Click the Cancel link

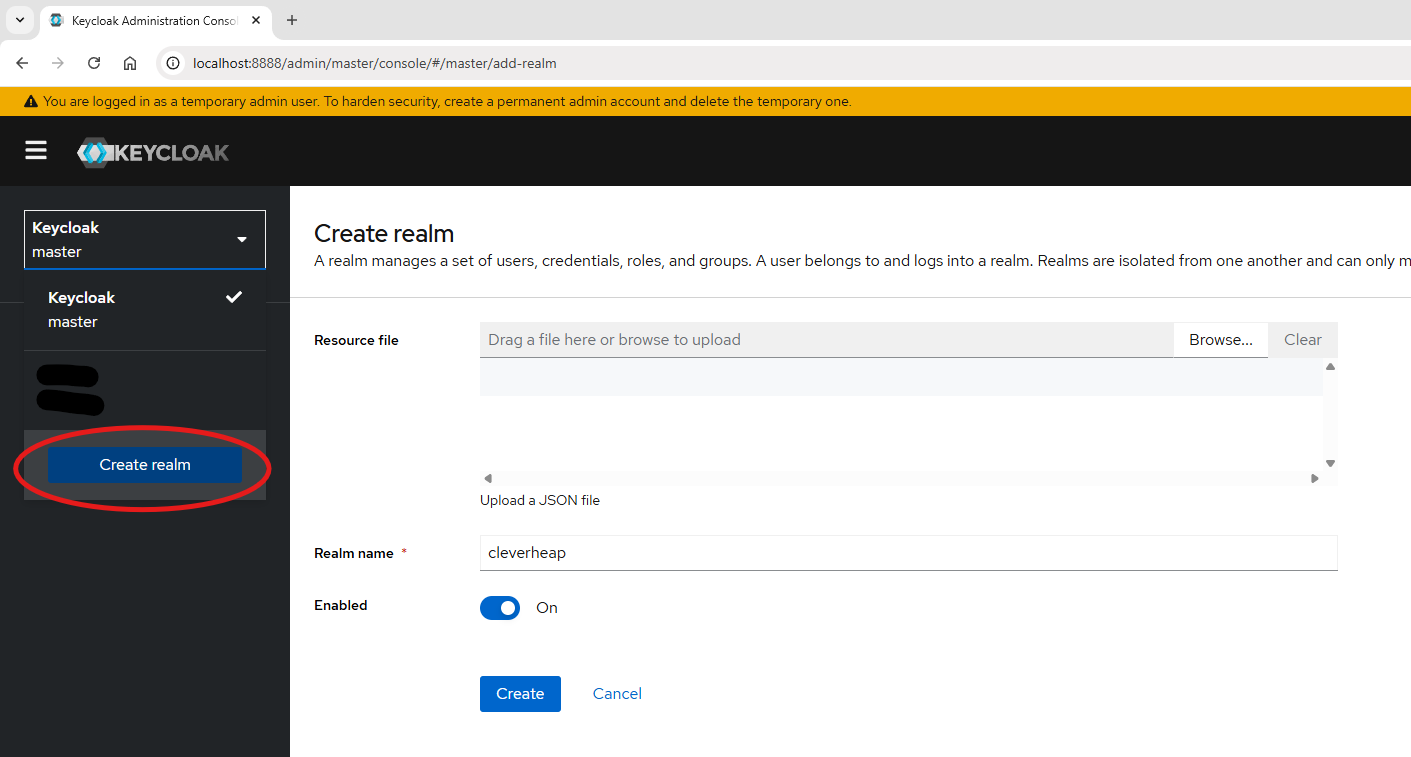[x=617, y=693]
